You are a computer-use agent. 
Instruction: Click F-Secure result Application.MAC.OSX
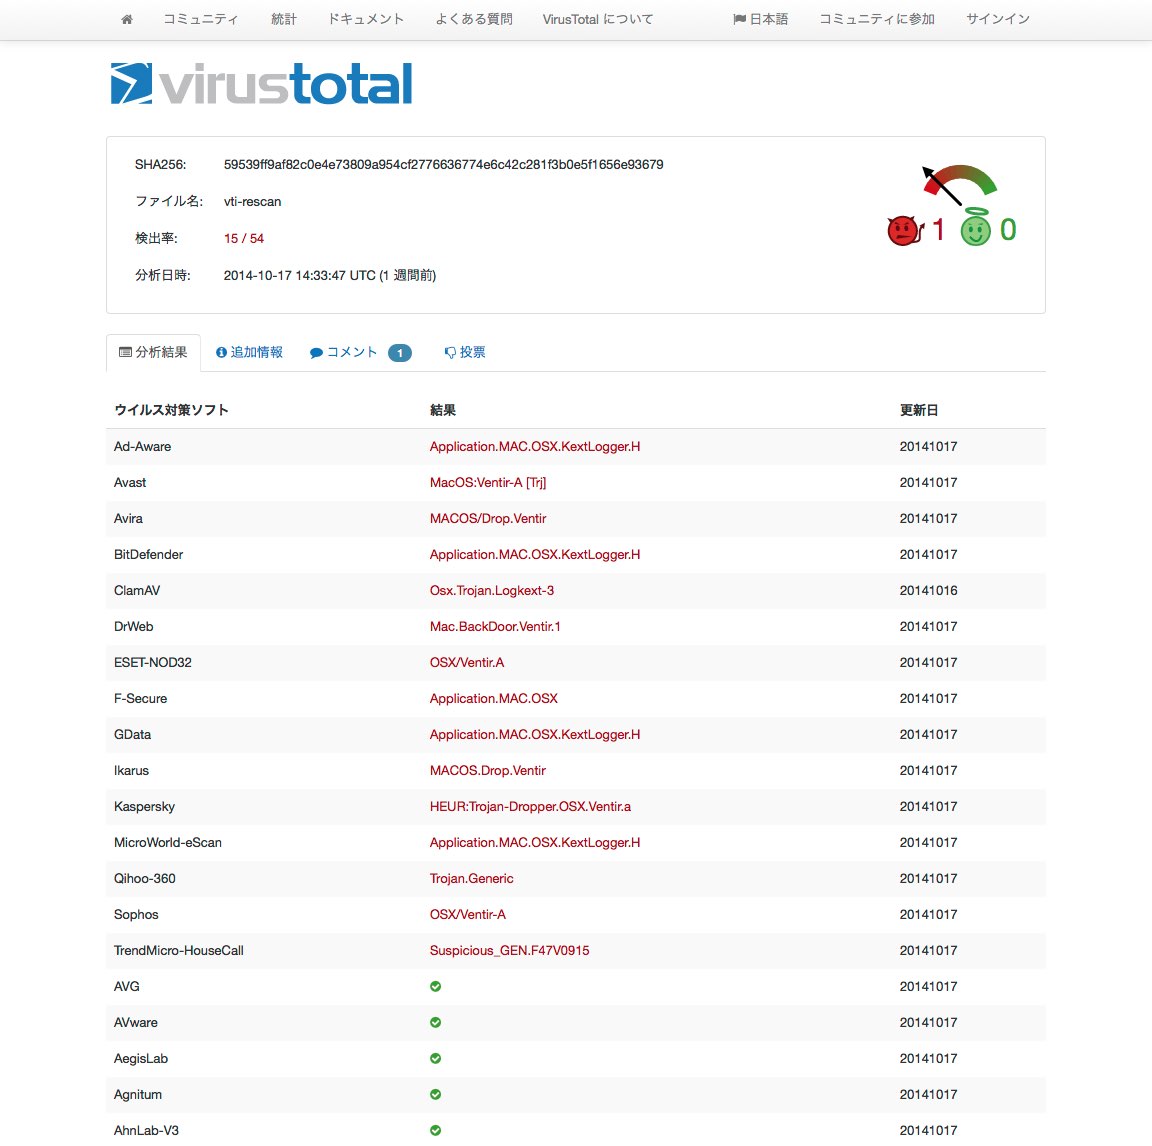coord(494,699)
